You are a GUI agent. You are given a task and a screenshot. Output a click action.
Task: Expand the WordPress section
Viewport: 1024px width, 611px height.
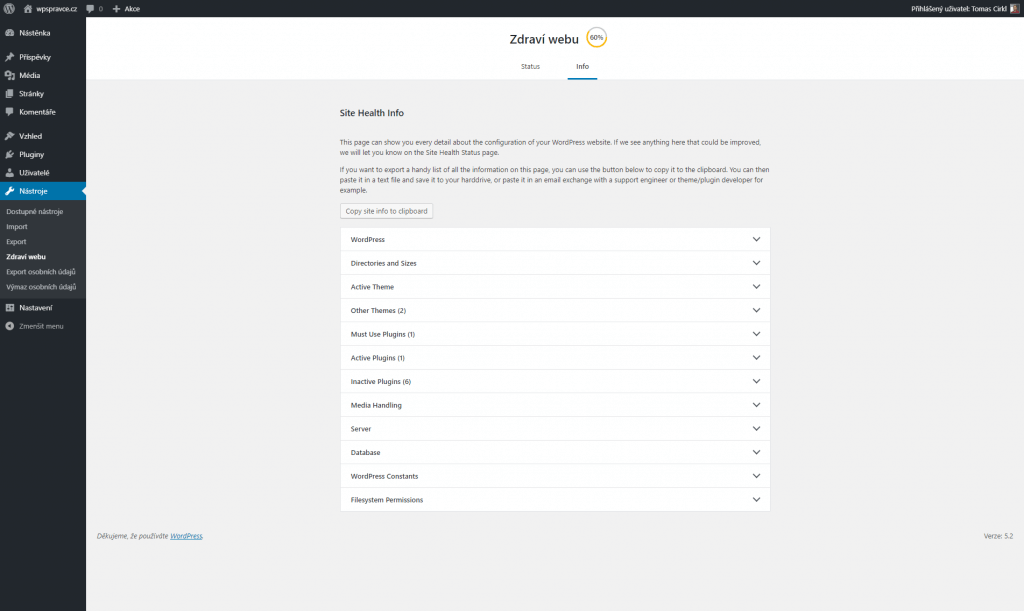pyautogui.click(x=554, y=240)
